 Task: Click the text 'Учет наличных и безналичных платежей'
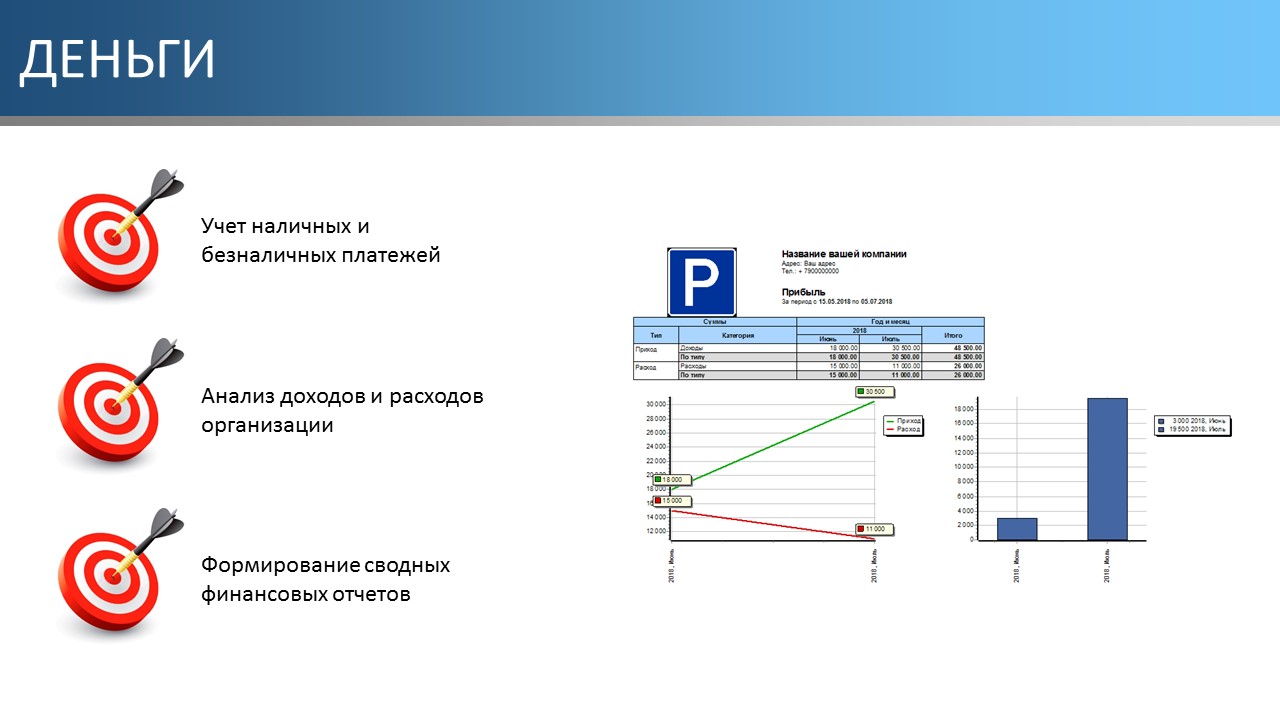[x=320, y=240]
